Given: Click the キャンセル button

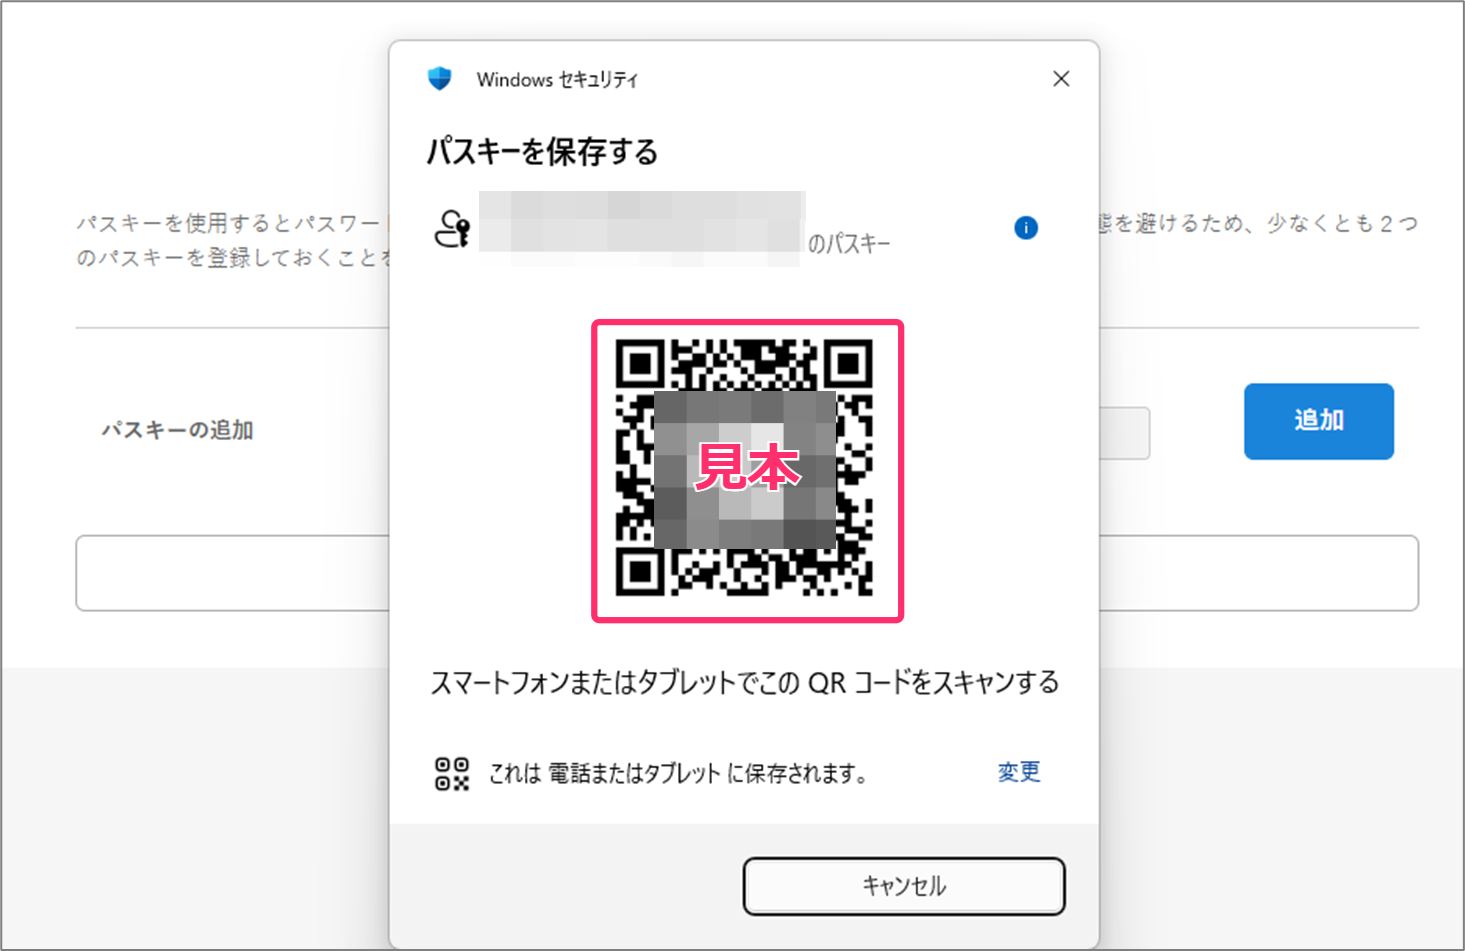Looking at the screenshot, I should [x=904, y=886].
